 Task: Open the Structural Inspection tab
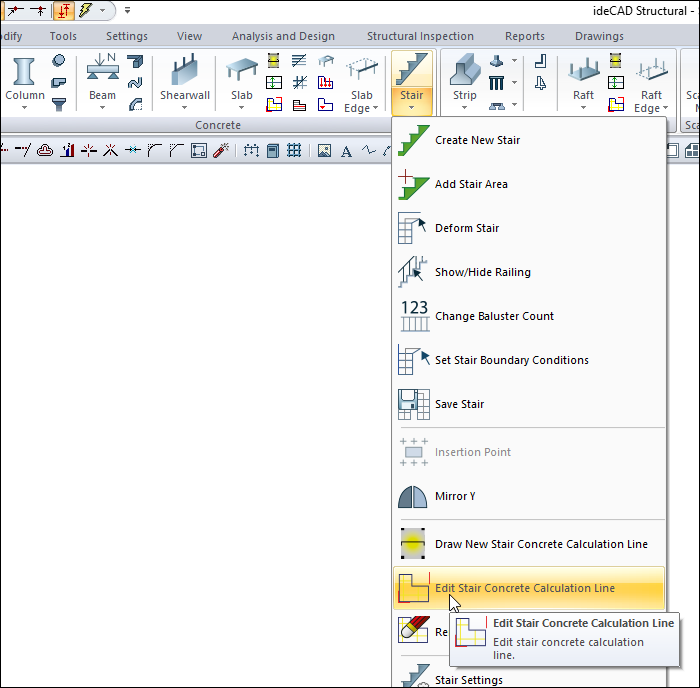(419, 37)
